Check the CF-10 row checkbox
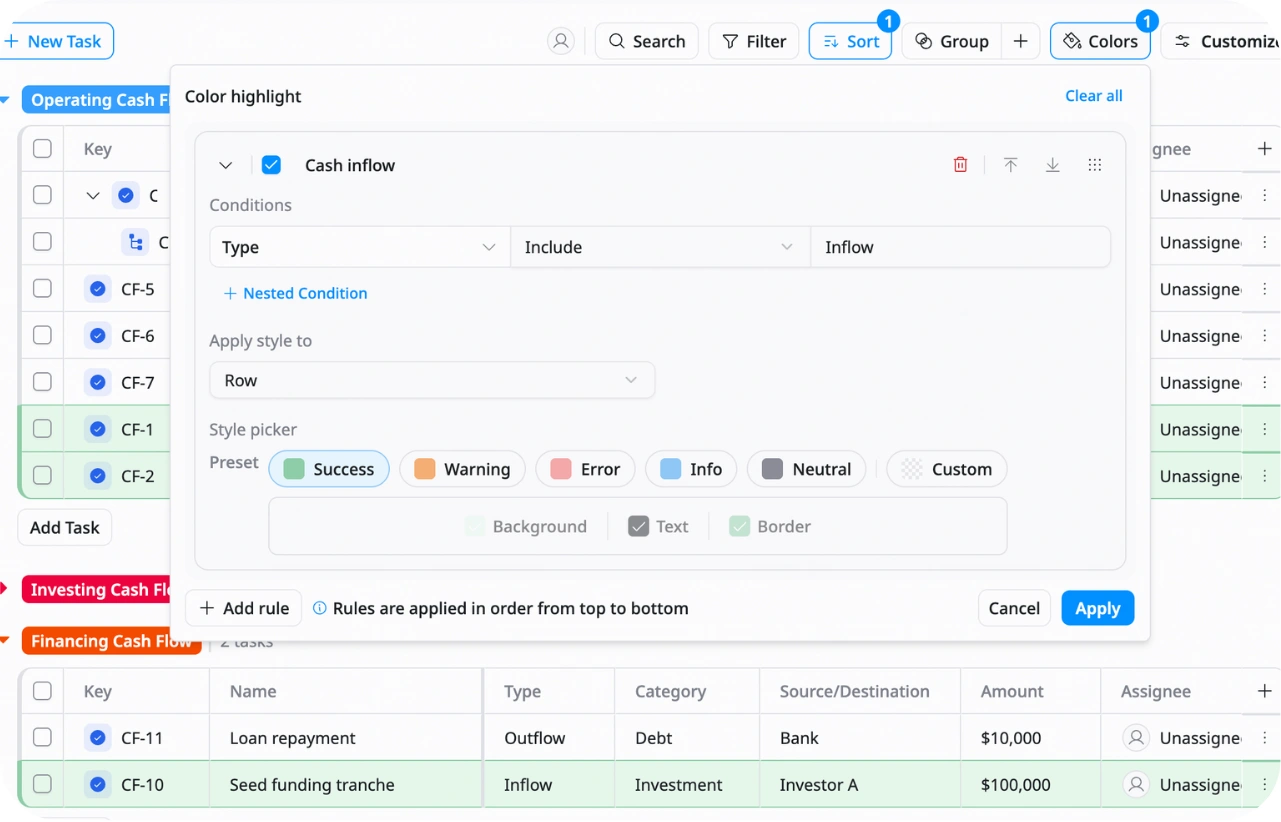Image resolution: width=1281 pixels, height=822 pixels. [x=42, y=785]
